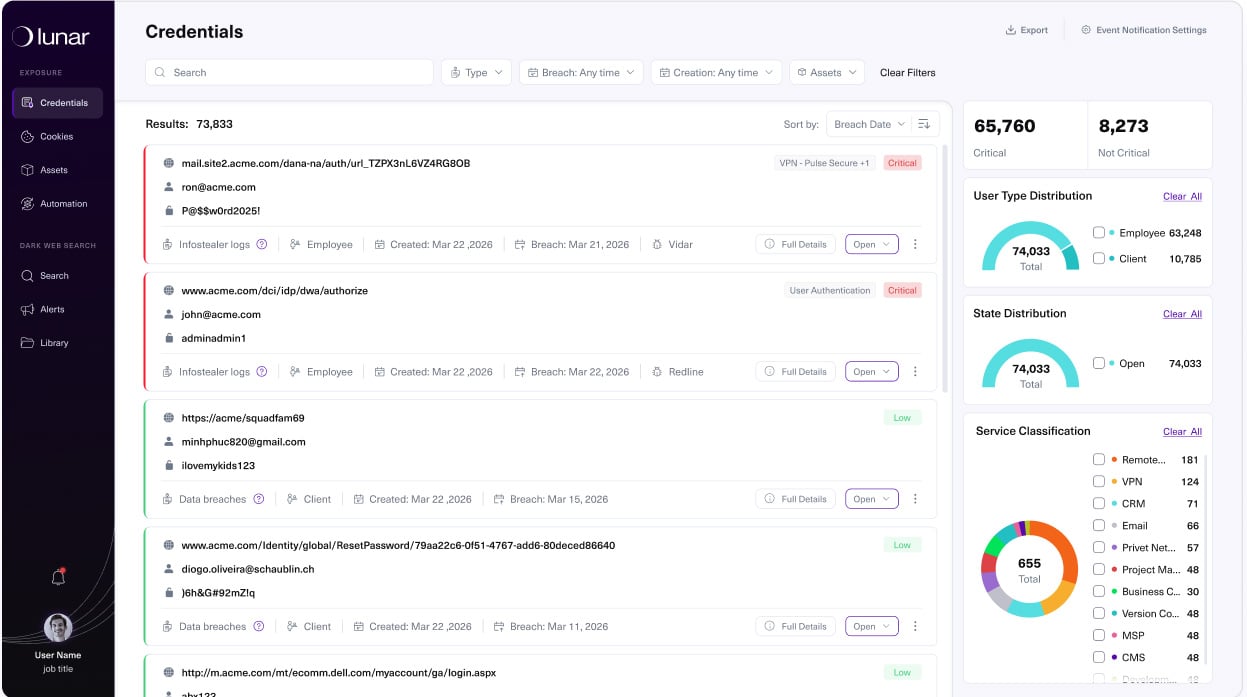Open Event Notification Settings
The image size is (1247, 697).
click(1144, 30)
